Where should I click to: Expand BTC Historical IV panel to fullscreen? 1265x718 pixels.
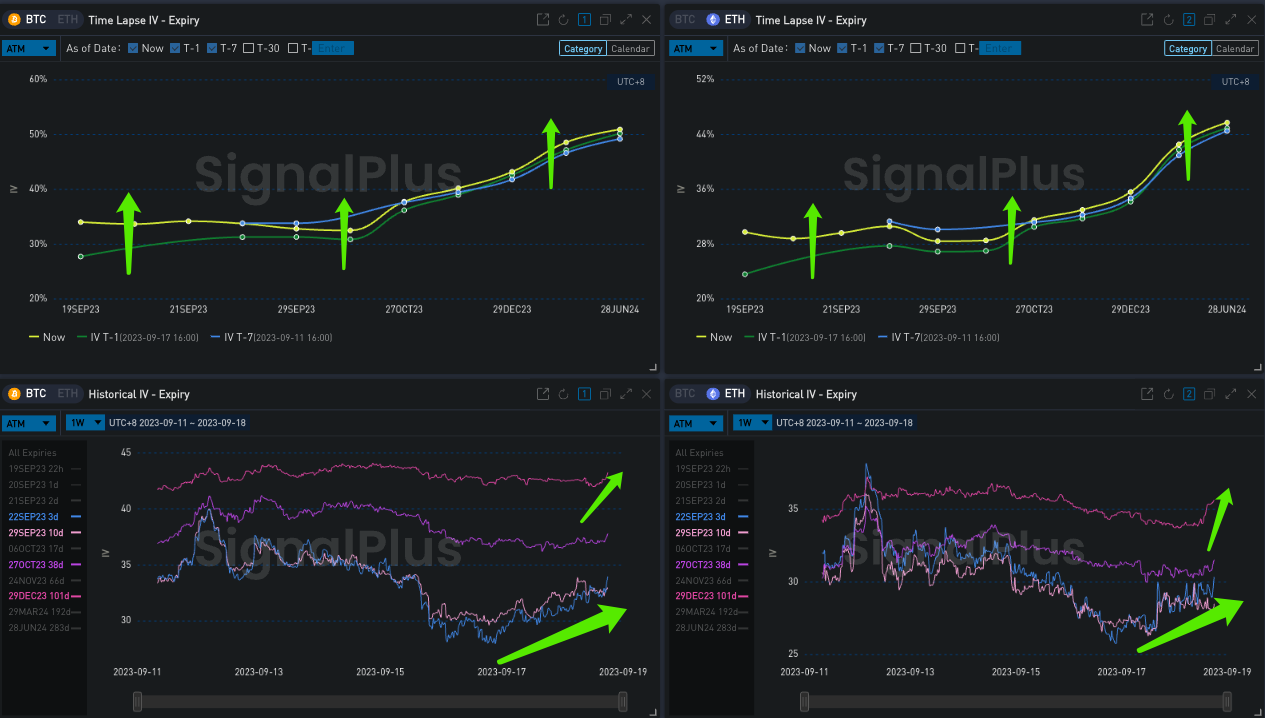point(626,394)
